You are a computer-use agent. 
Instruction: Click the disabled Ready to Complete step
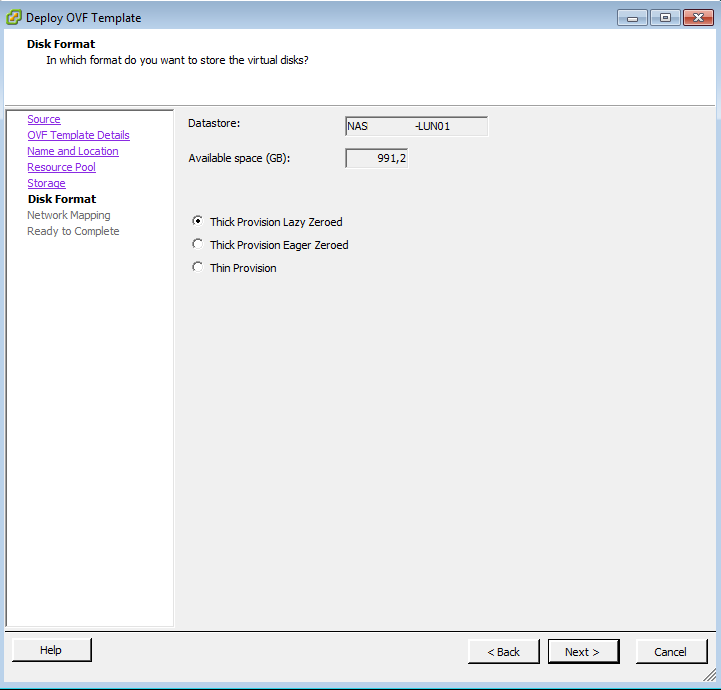click(73, 231)
